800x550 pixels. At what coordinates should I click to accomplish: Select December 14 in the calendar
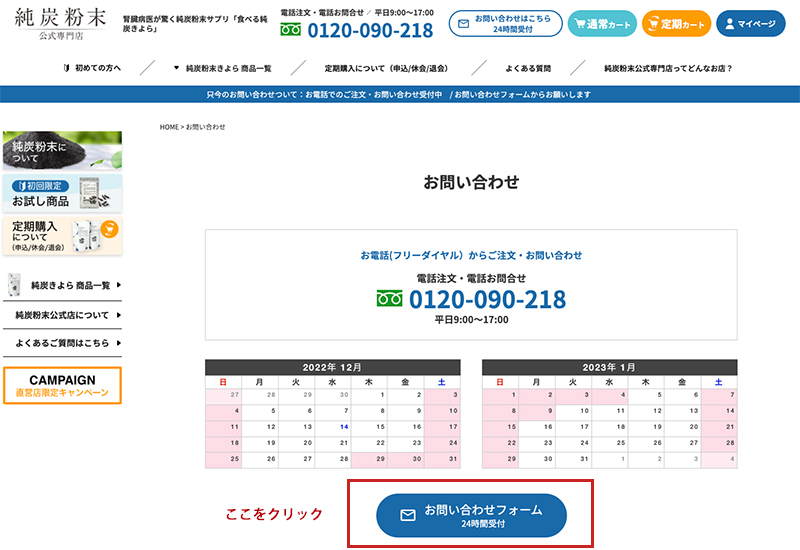coord(344,426)
